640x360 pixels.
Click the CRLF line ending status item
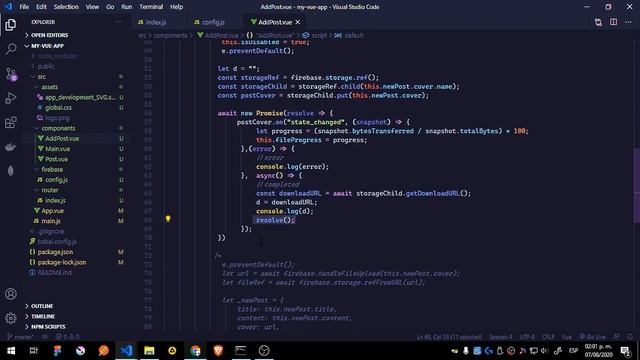548,337
